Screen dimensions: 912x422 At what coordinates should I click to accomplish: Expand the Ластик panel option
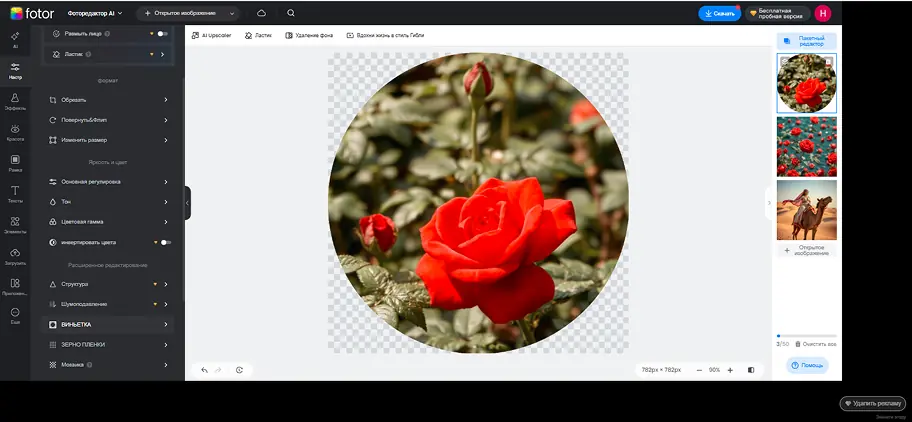[x=108, y=54]
